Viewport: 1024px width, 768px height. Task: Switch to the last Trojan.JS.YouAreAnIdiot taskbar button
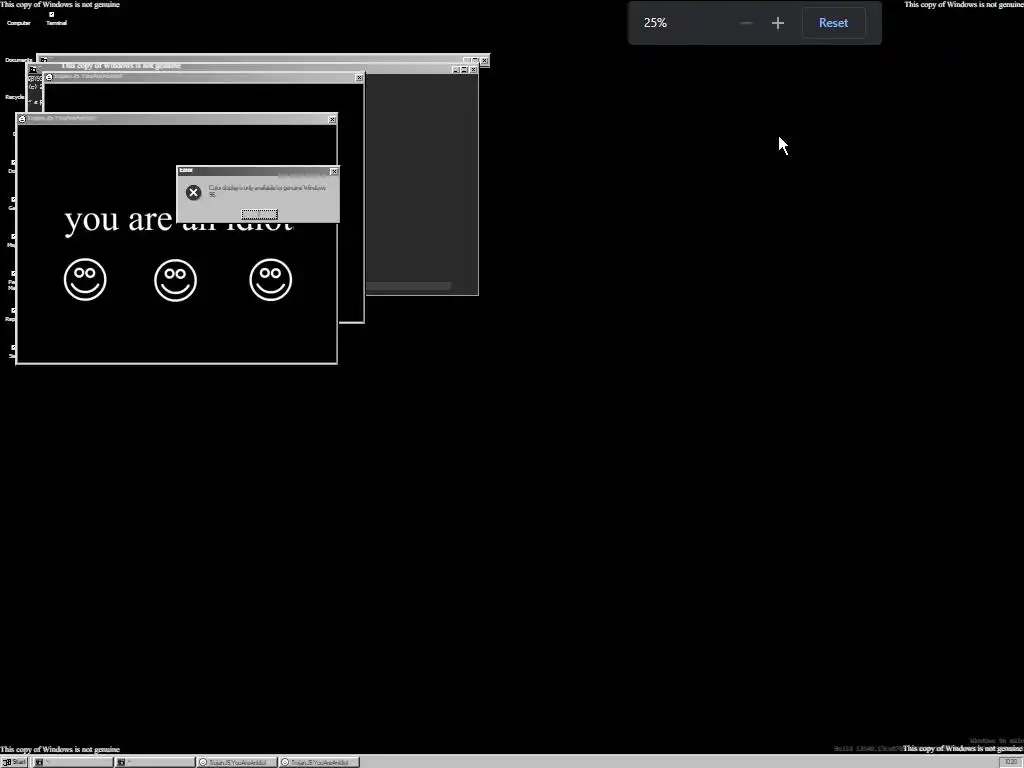[319, 762]
